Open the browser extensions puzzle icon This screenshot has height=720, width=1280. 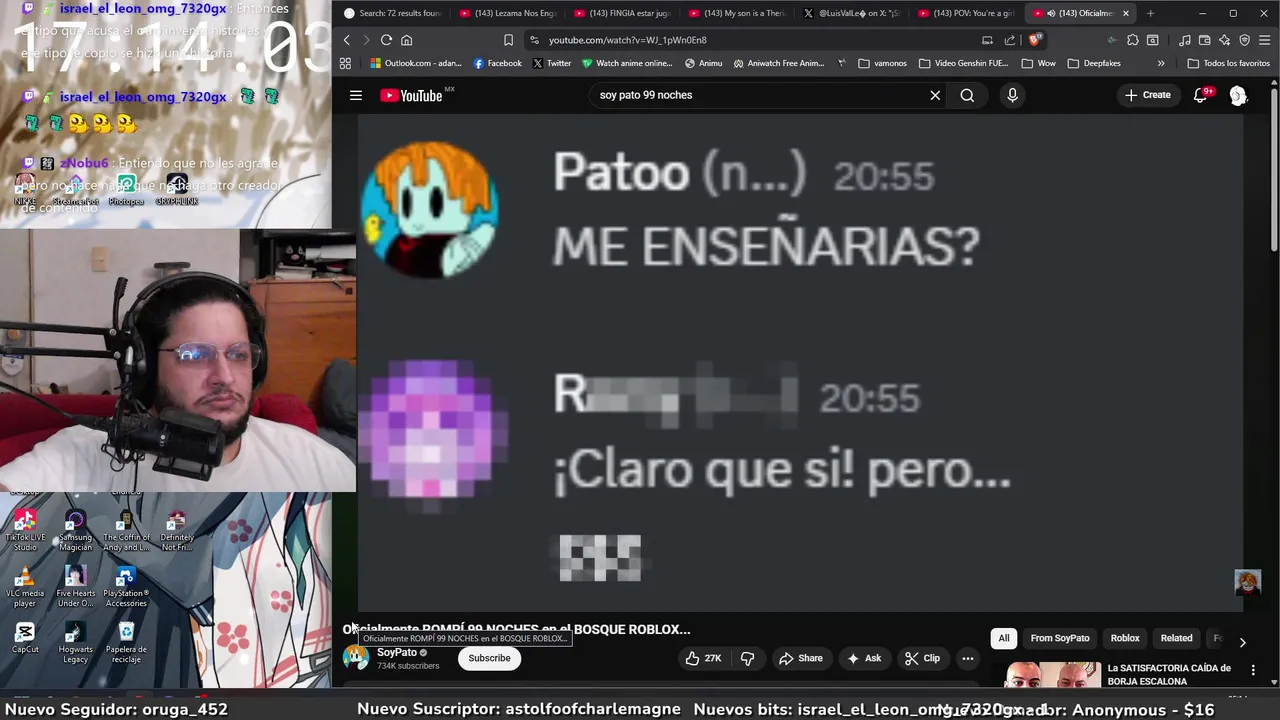(x=1132, y=40)
